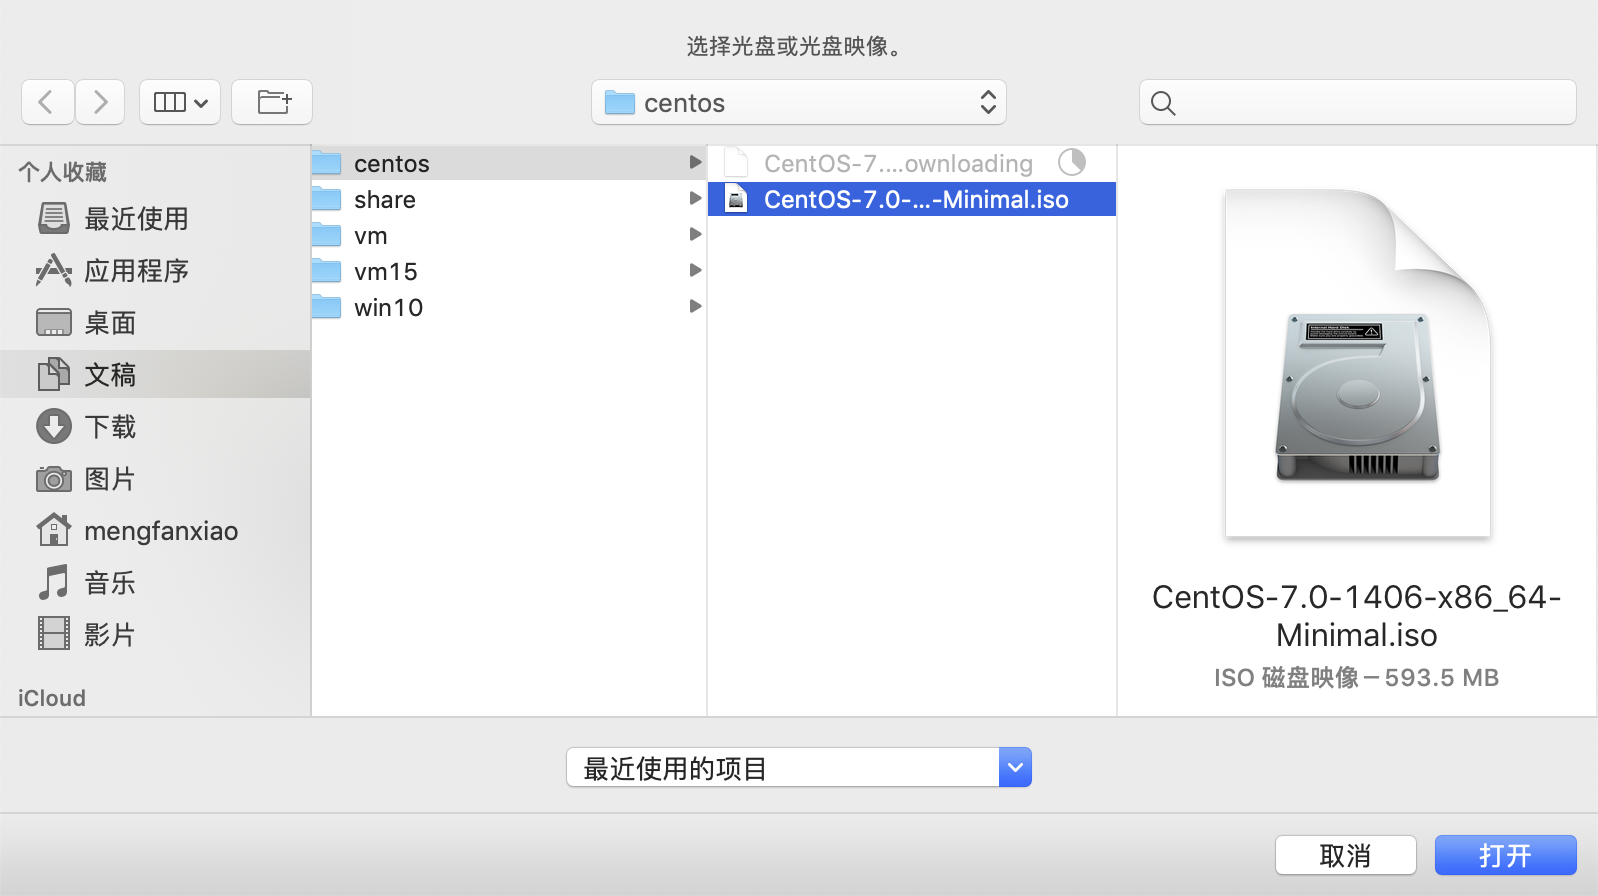Screen dimensions: 1598x896
Task: Open 影片 in the sidebar
Action: [110, 635]
